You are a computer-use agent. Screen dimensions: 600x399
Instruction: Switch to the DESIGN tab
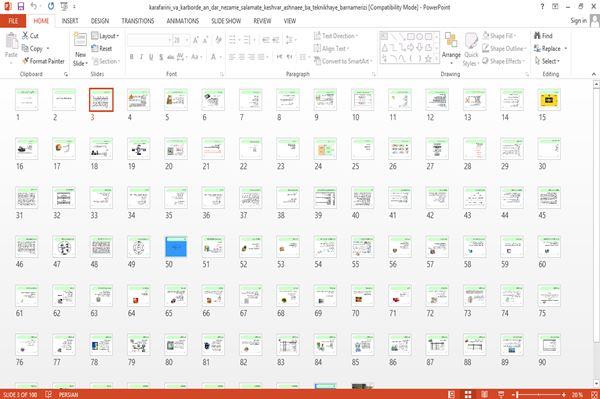[x=100, y=21]
